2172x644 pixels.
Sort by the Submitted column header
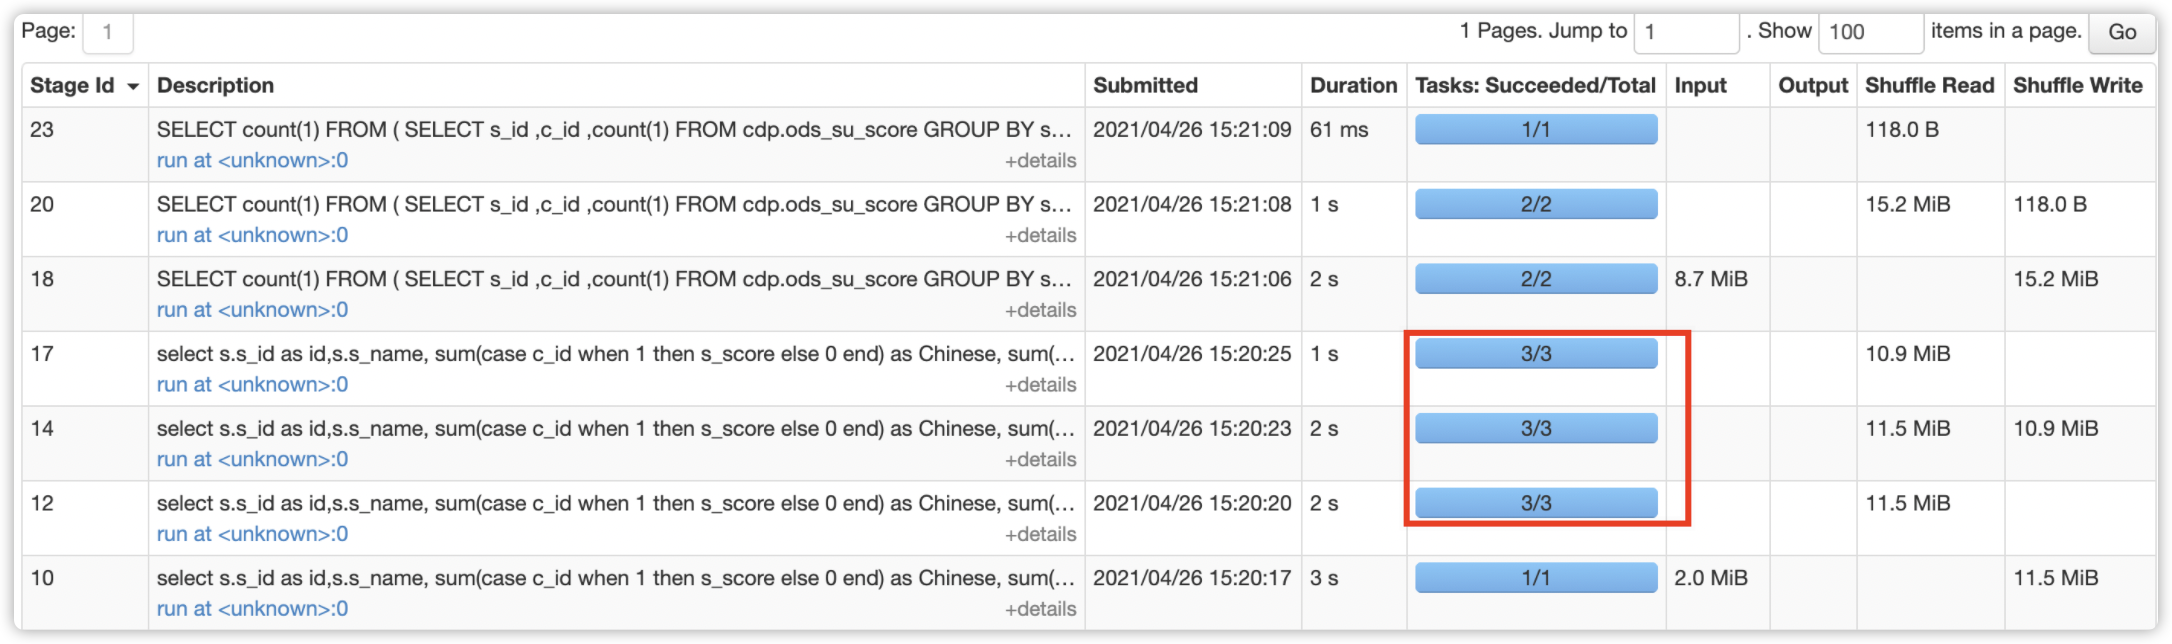1145,86
